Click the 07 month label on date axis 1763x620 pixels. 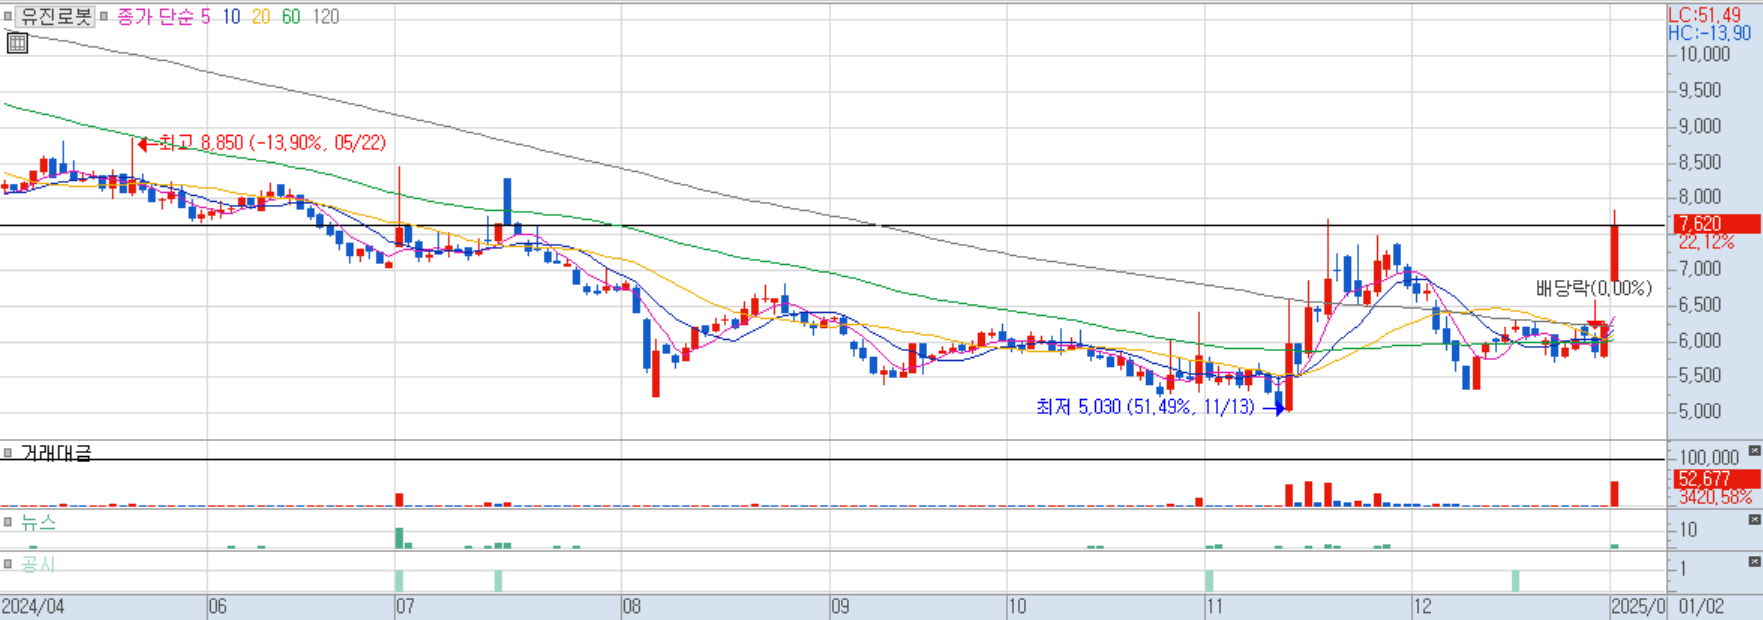(405, 606)
